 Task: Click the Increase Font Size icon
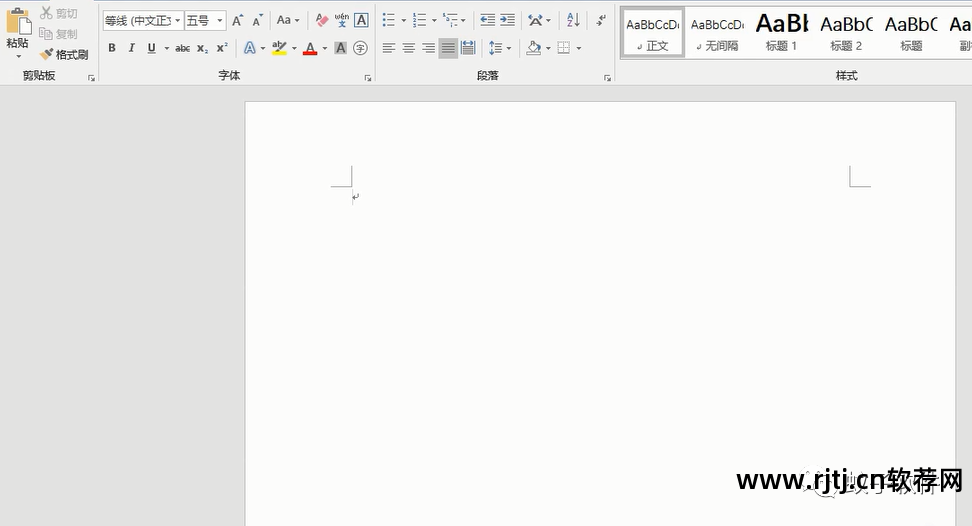237,20
